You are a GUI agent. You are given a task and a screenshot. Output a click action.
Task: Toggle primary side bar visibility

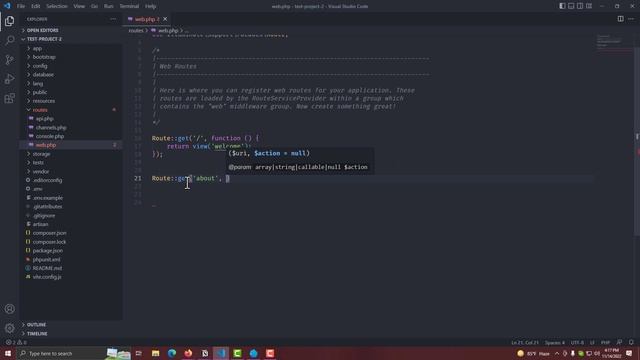point(562,6)
